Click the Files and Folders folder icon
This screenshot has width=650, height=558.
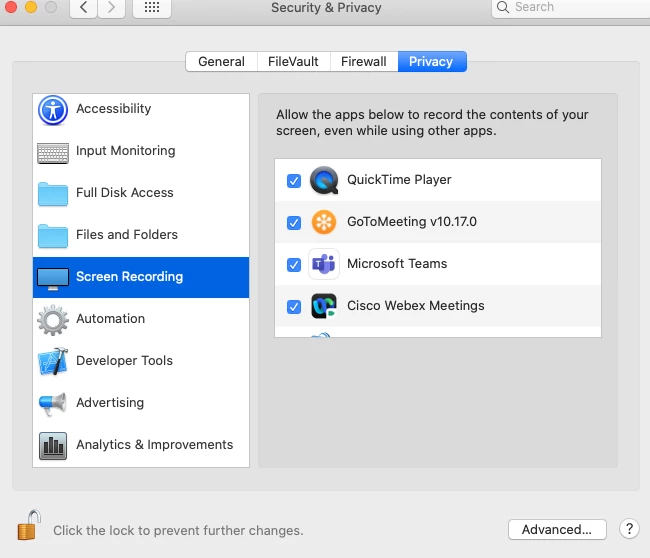(x=53, y=236)
